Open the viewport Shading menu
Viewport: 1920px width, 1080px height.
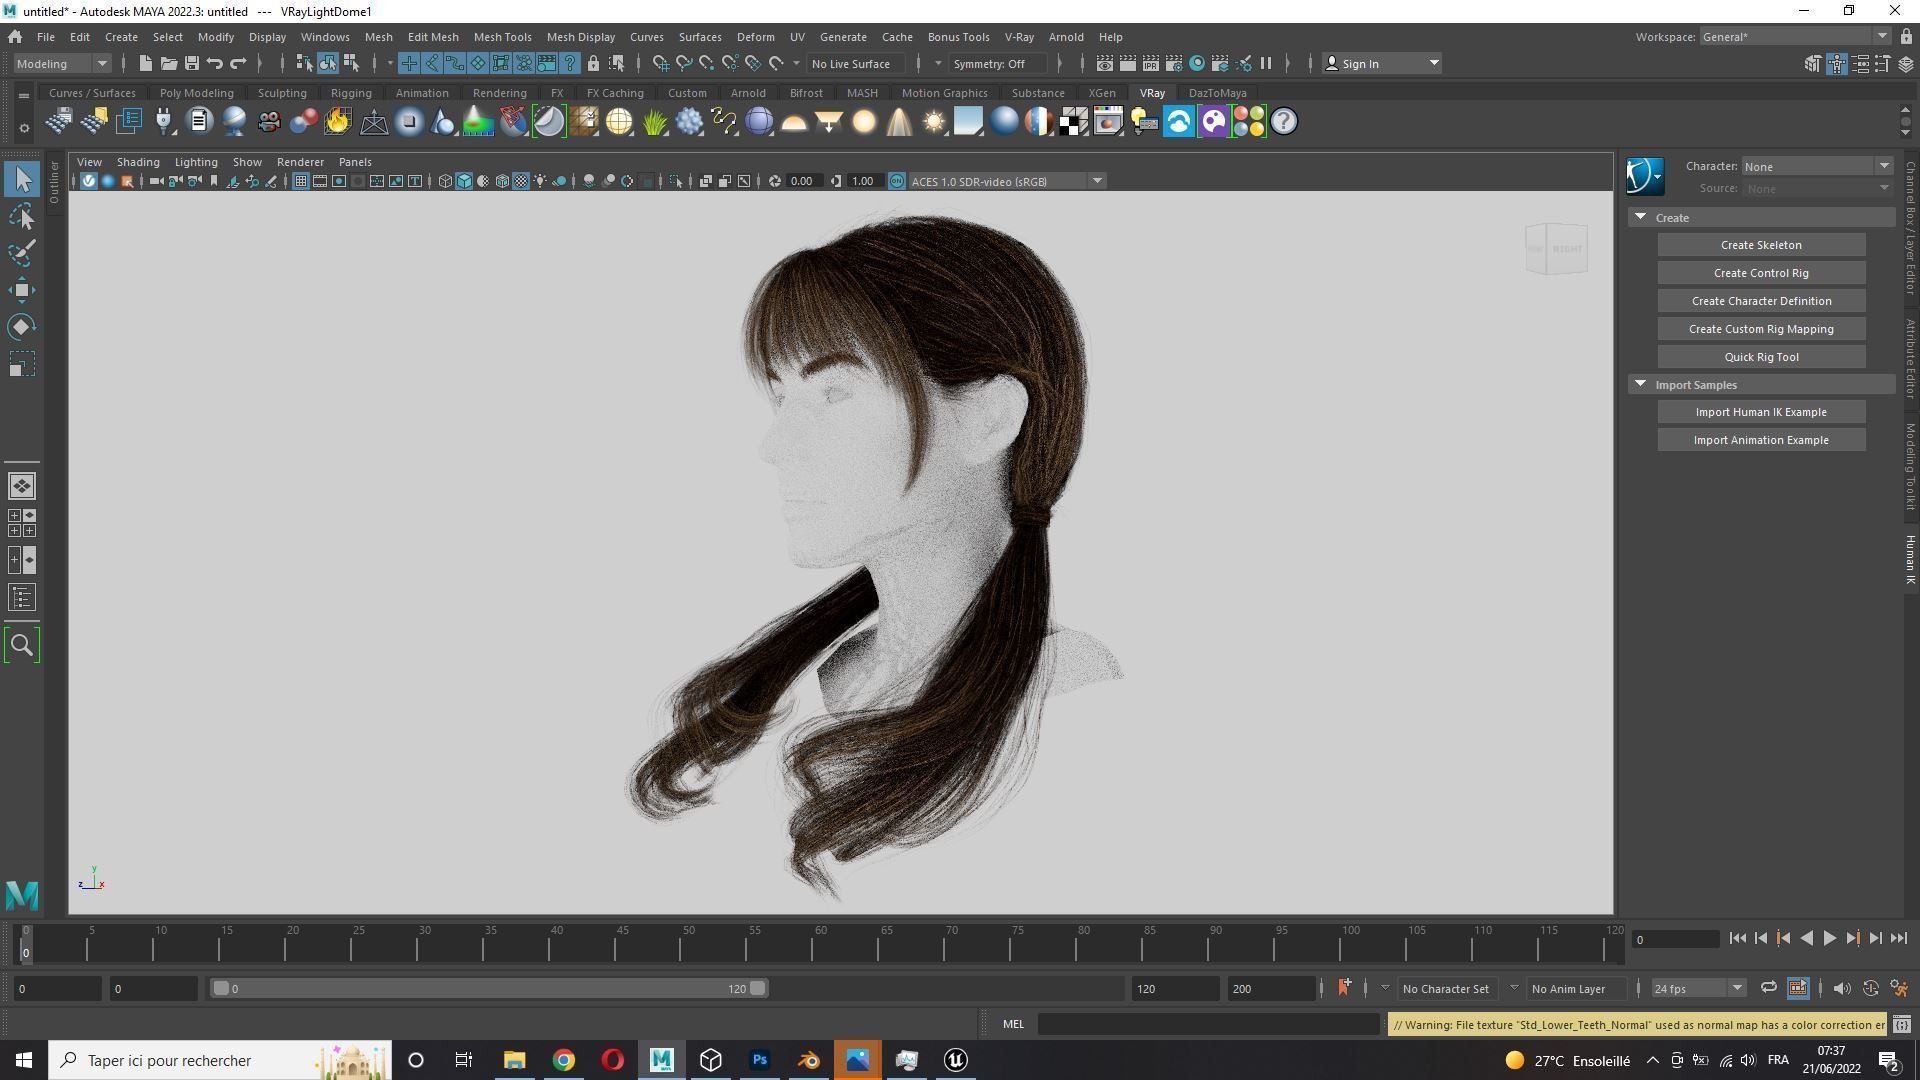pyautogui.click(x=138, y=162)
